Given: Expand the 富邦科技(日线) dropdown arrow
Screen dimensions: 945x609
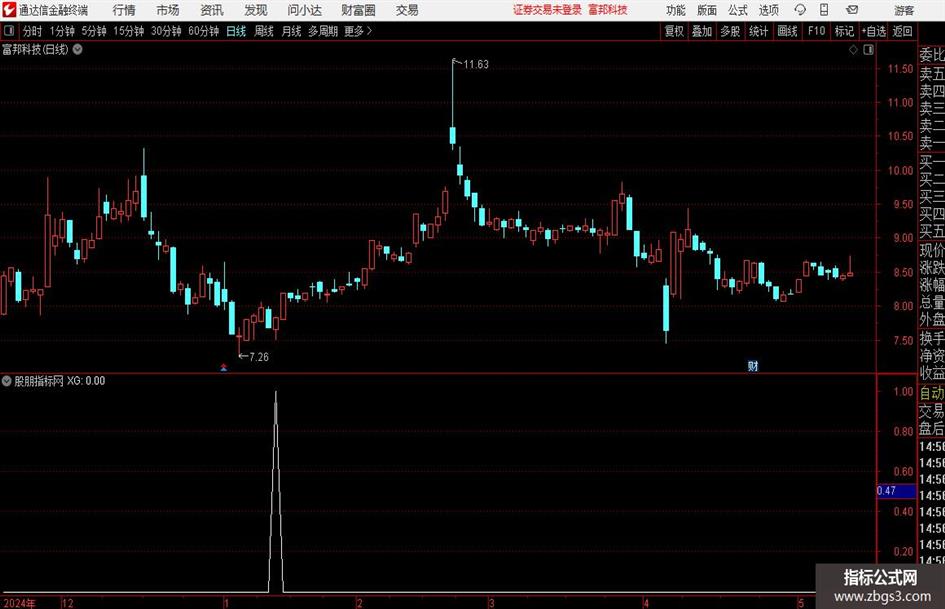Looking at the screenshot, I should [78, 49].
